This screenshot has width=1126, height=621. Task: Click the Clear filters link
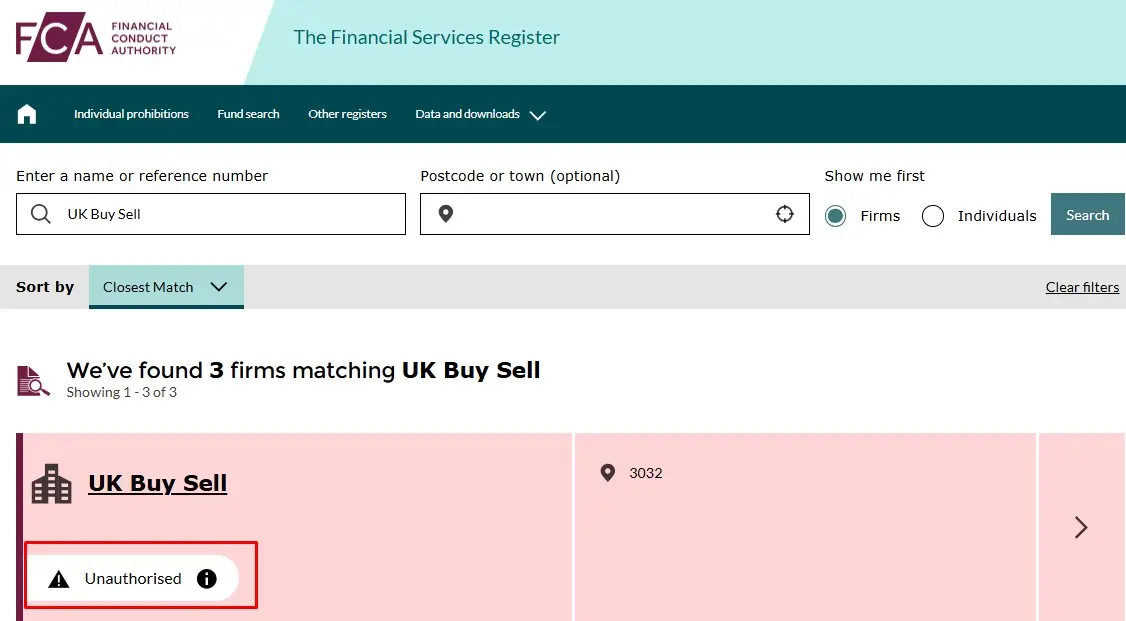pyautogui.click(x=1082, y=287)
